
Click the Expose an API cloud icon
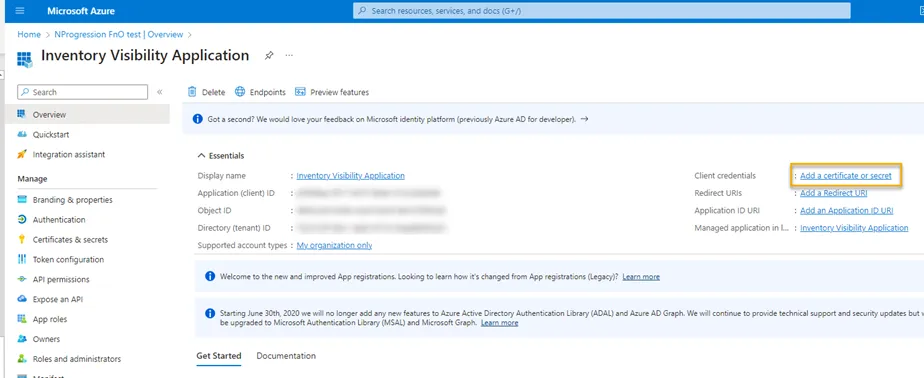22,299
